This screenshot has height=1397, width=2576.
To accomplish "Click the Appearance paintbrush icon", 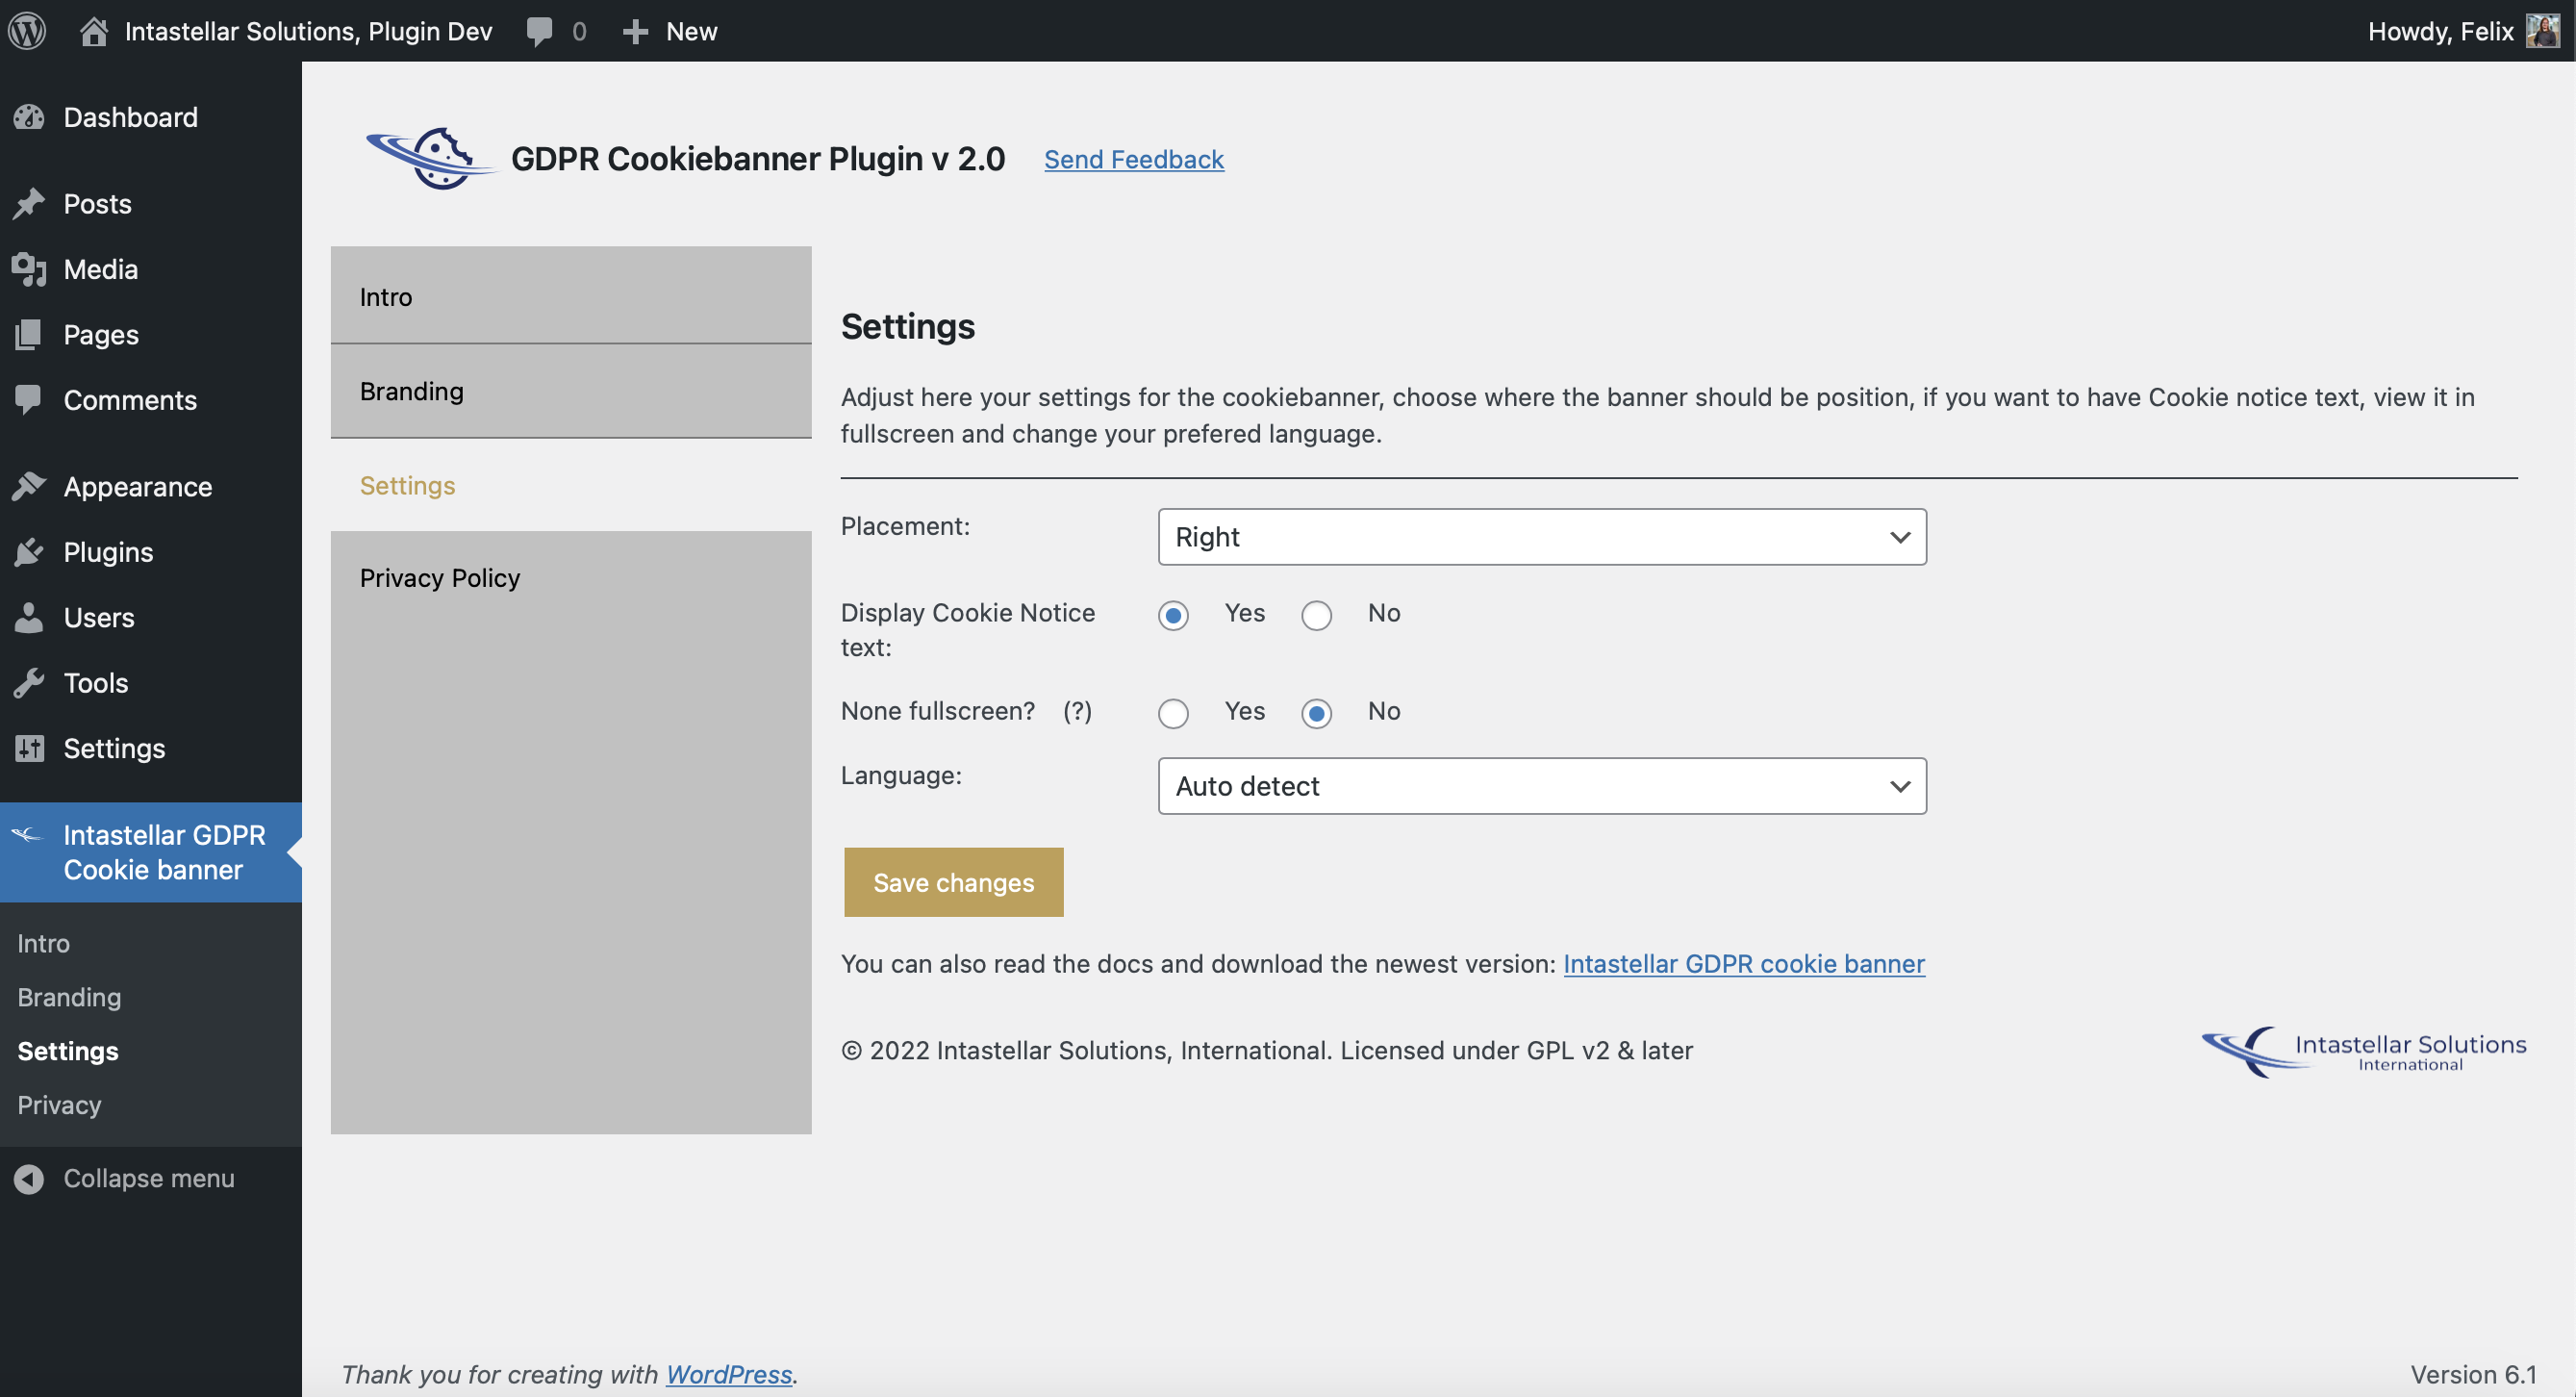I will (x=29, y=486).
